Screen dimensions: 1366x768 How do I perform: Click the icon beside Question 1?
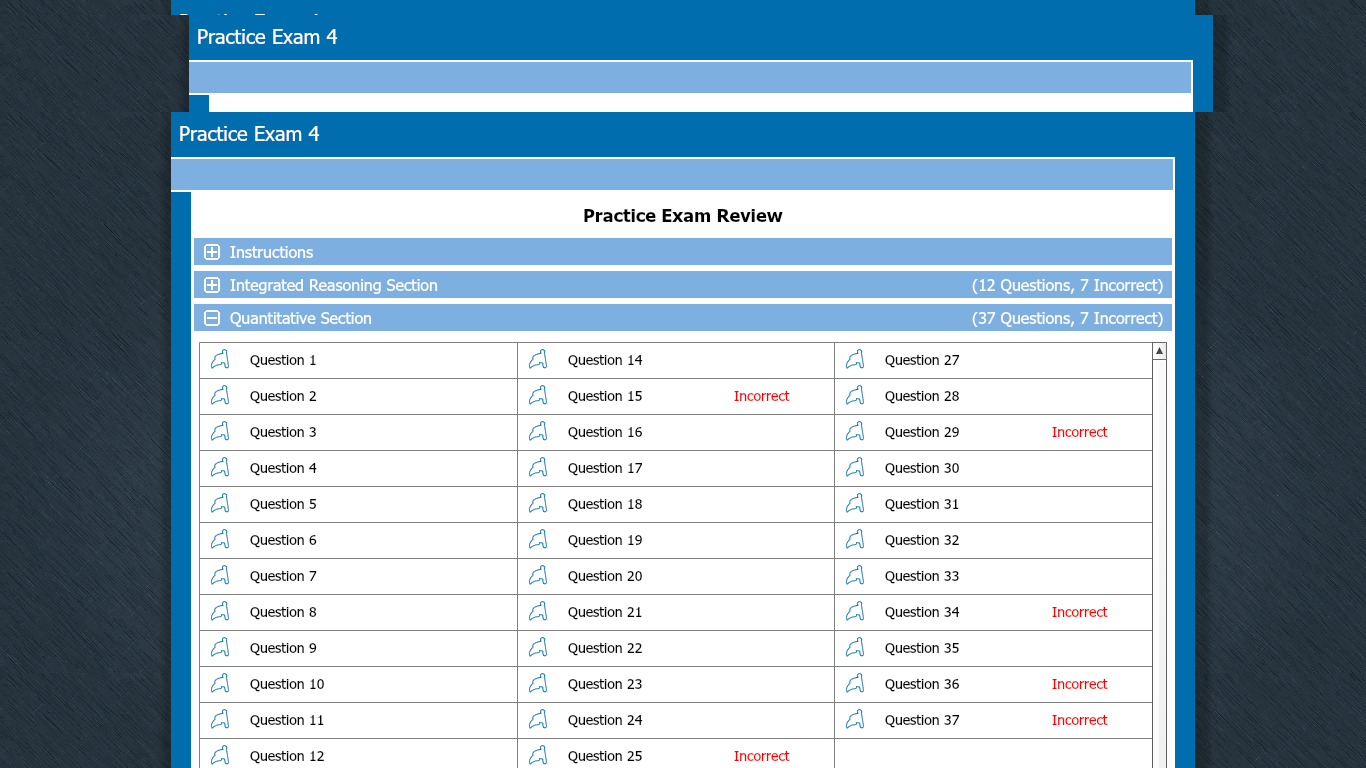pos(220,360)
